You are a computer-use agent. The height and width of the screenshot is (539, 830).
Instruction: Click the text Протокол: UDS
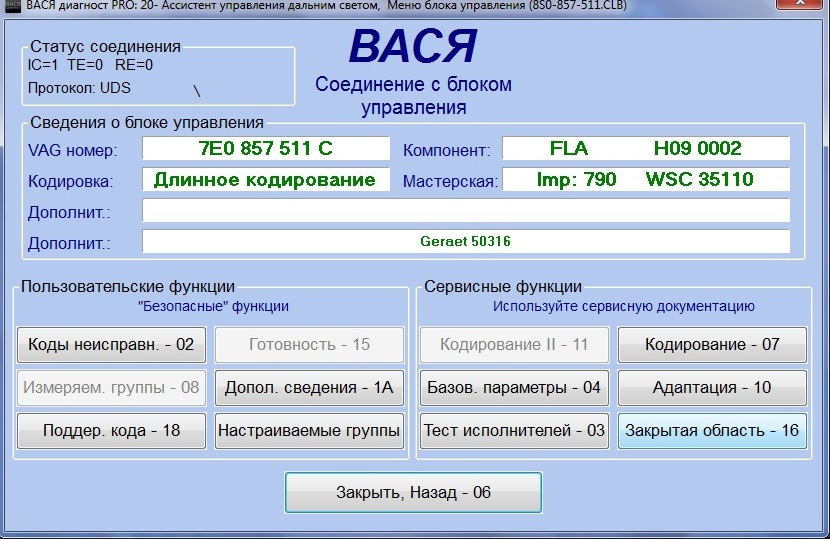click(x=79, y=88)
